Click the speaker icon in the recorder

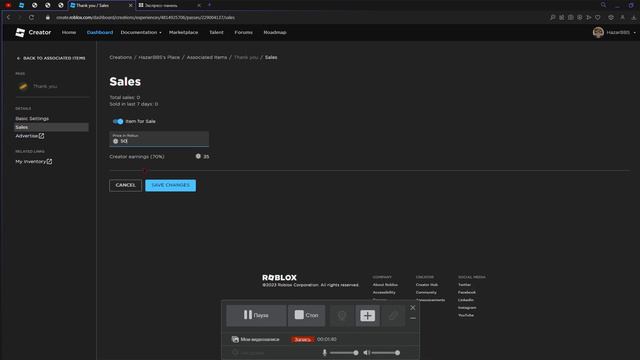[367, 353]
